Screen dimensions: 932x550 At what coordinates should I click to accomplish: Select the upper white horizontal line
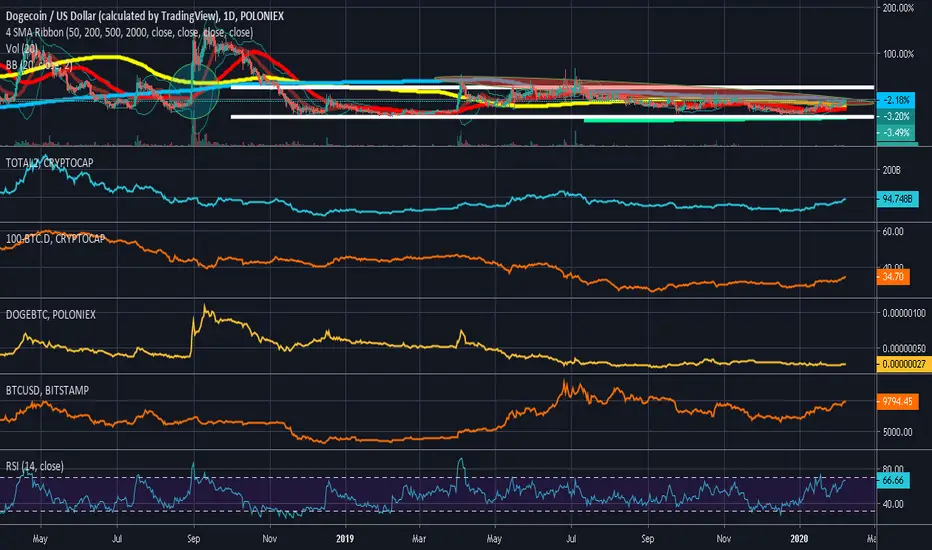tap(552, 87)
